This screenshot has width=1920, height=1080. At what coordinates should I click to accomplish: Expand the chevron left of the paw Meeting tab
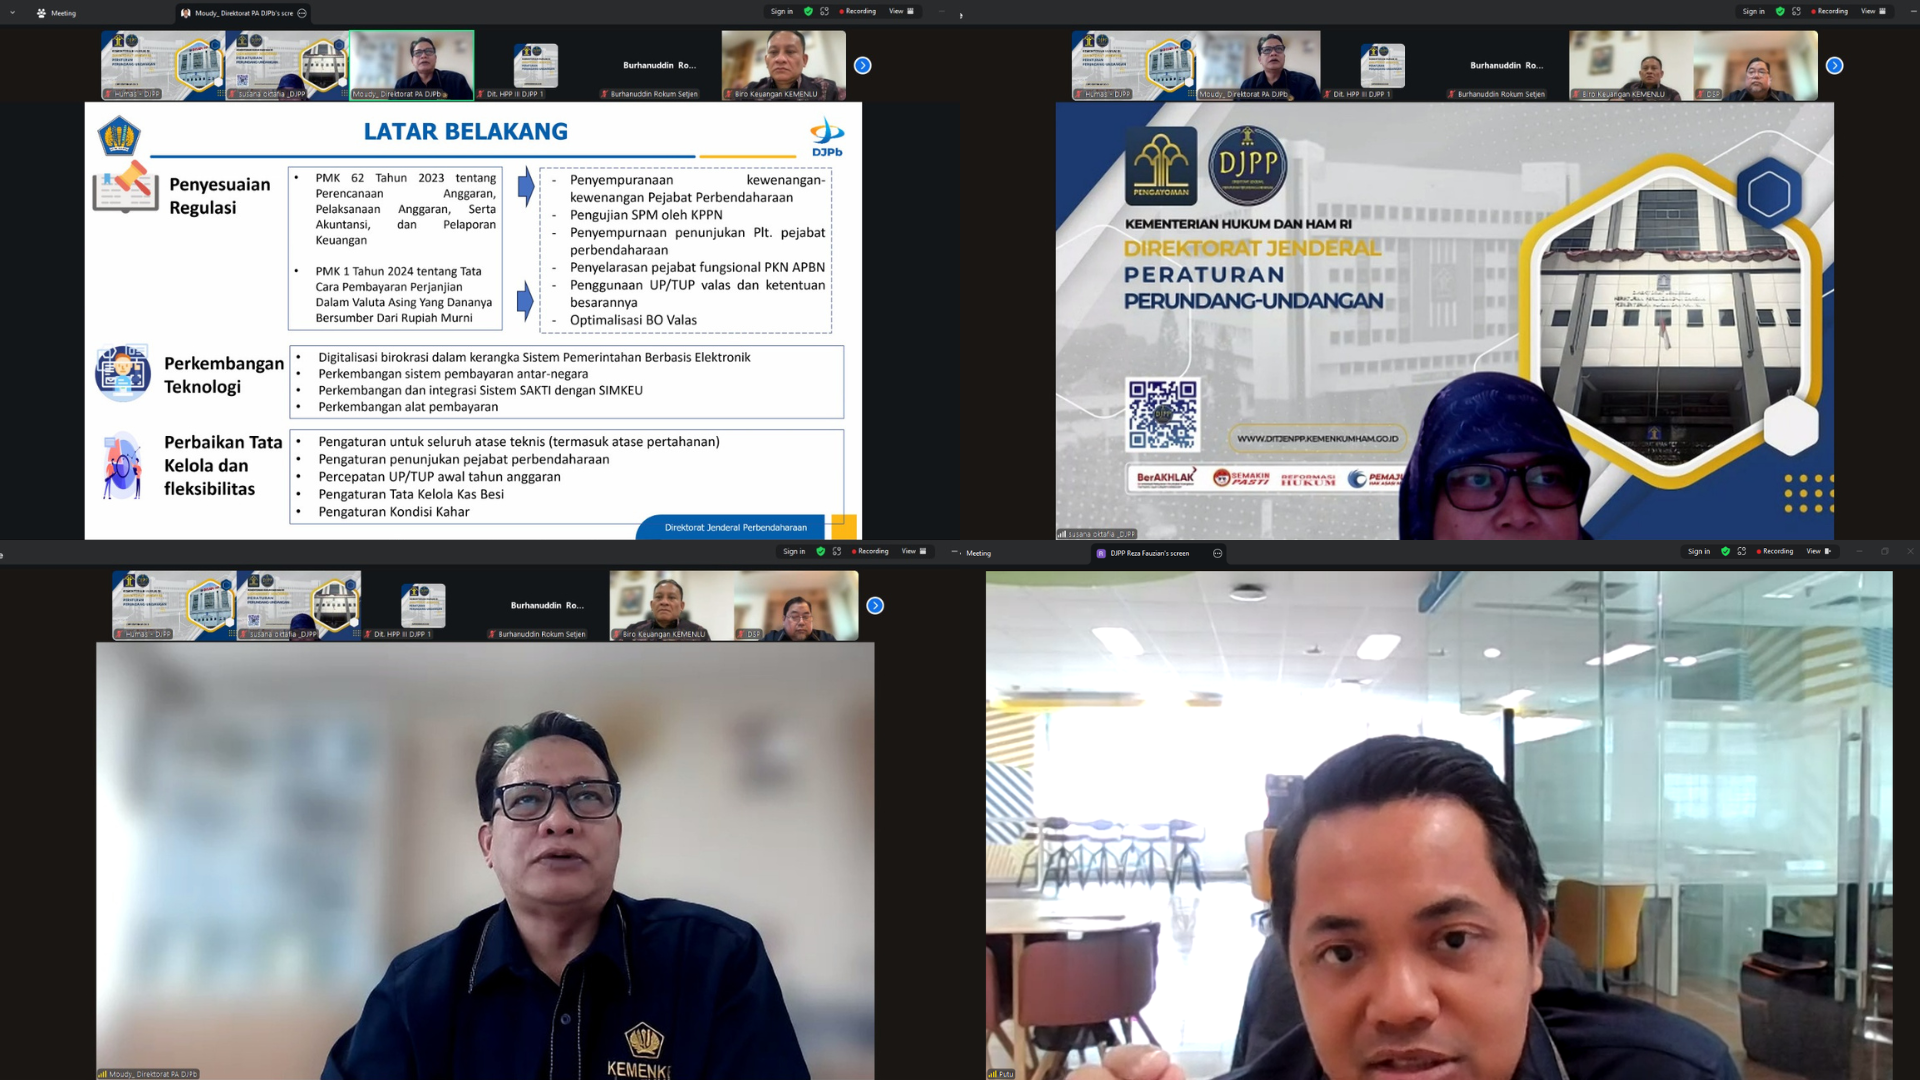12,13
